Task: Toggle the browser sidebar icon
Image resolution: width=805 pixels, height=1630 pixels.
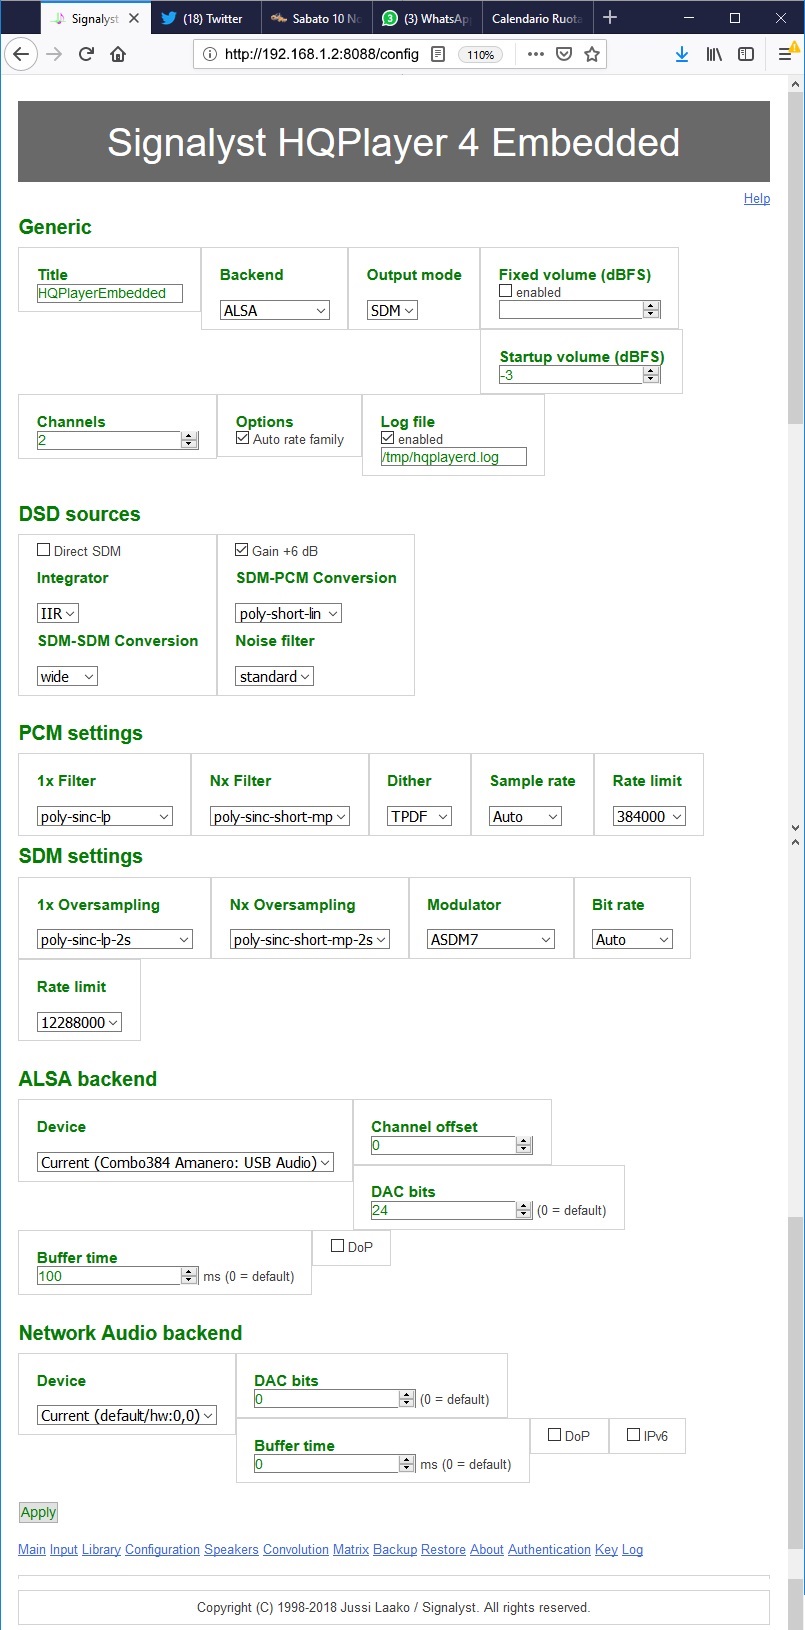Action: [x=746, y=54]
